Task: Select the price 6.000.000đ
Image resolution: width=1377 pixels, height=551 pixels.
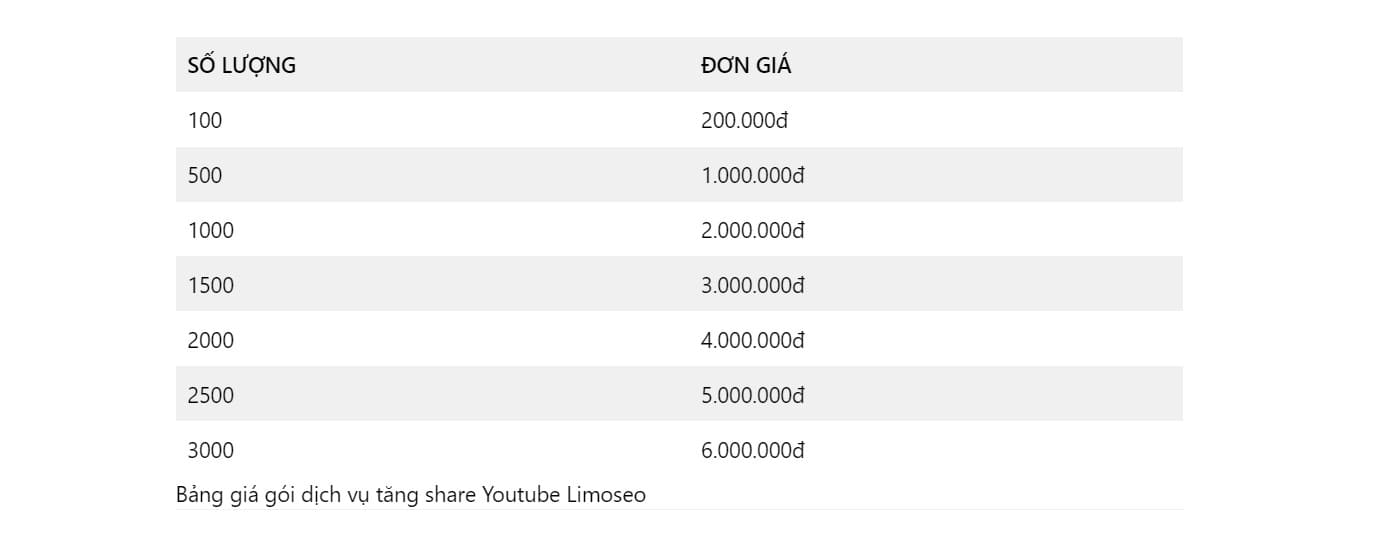Action: coord(753,450)
